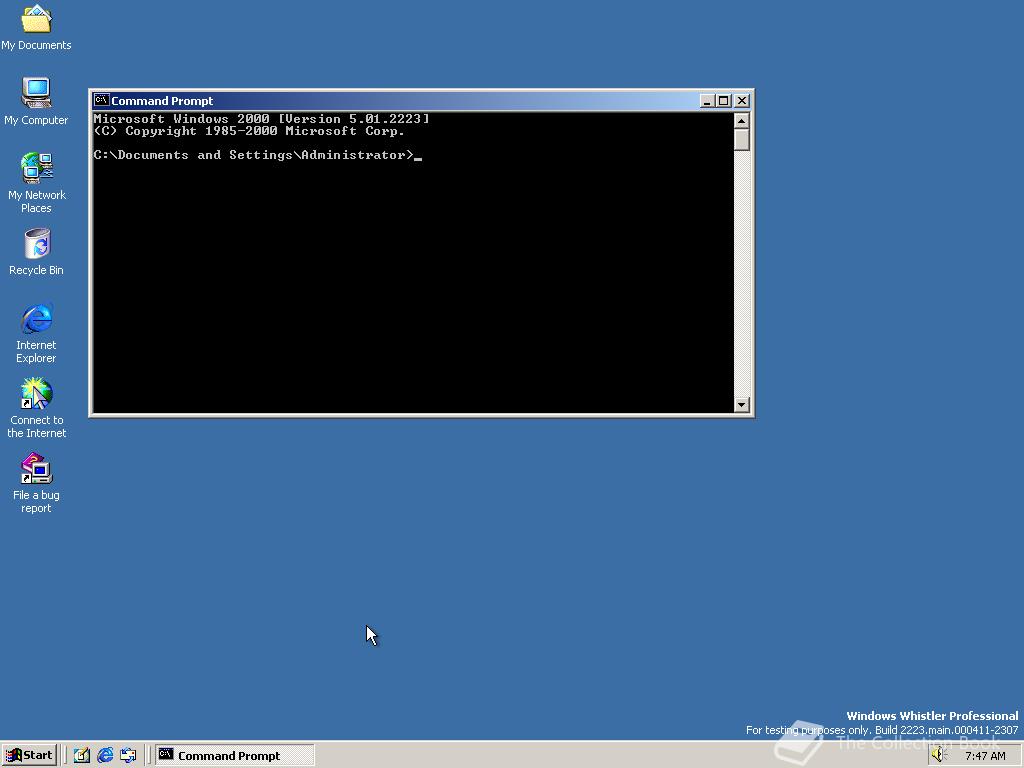Select the Internet Explorer desktop icon

(x=36, y=332)
